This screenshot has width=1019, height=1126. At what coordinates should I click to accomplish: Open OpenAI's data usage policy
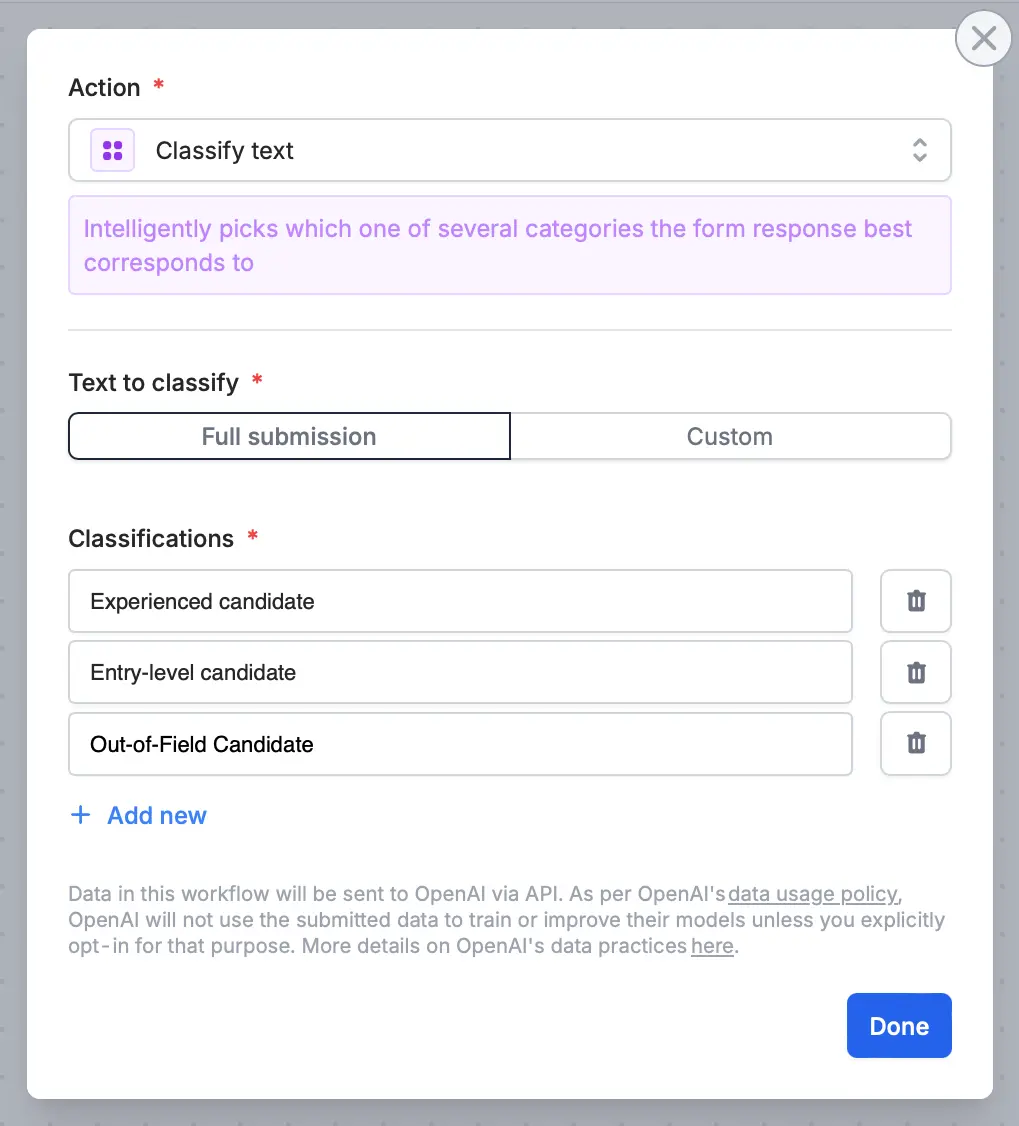[x=810, y=893]
